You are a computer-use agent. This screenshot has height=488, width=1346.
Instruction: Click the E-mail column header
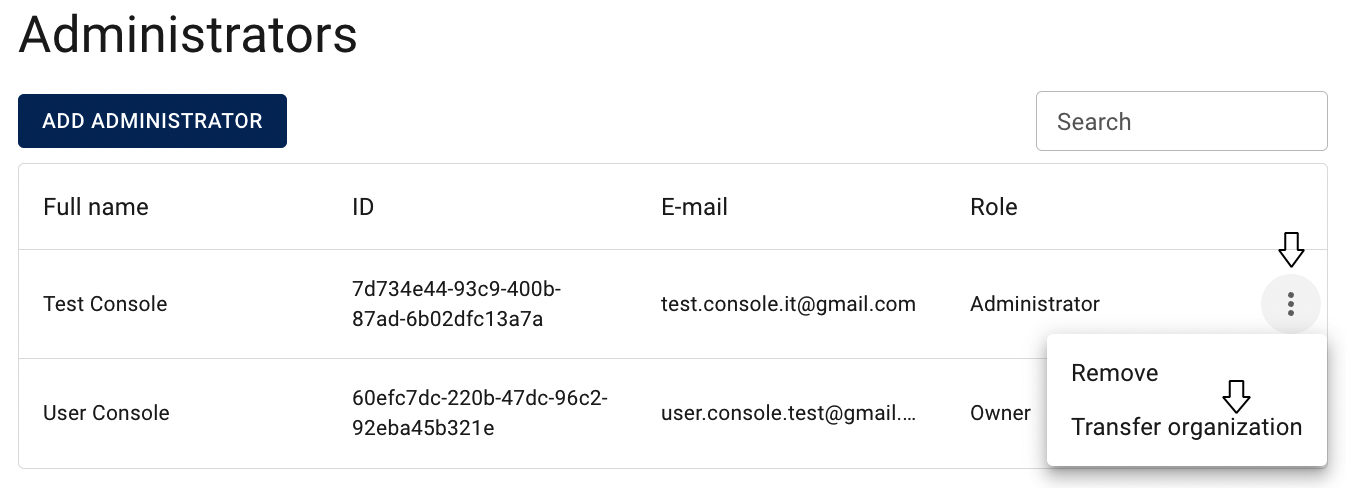click(x=694, y=207)
